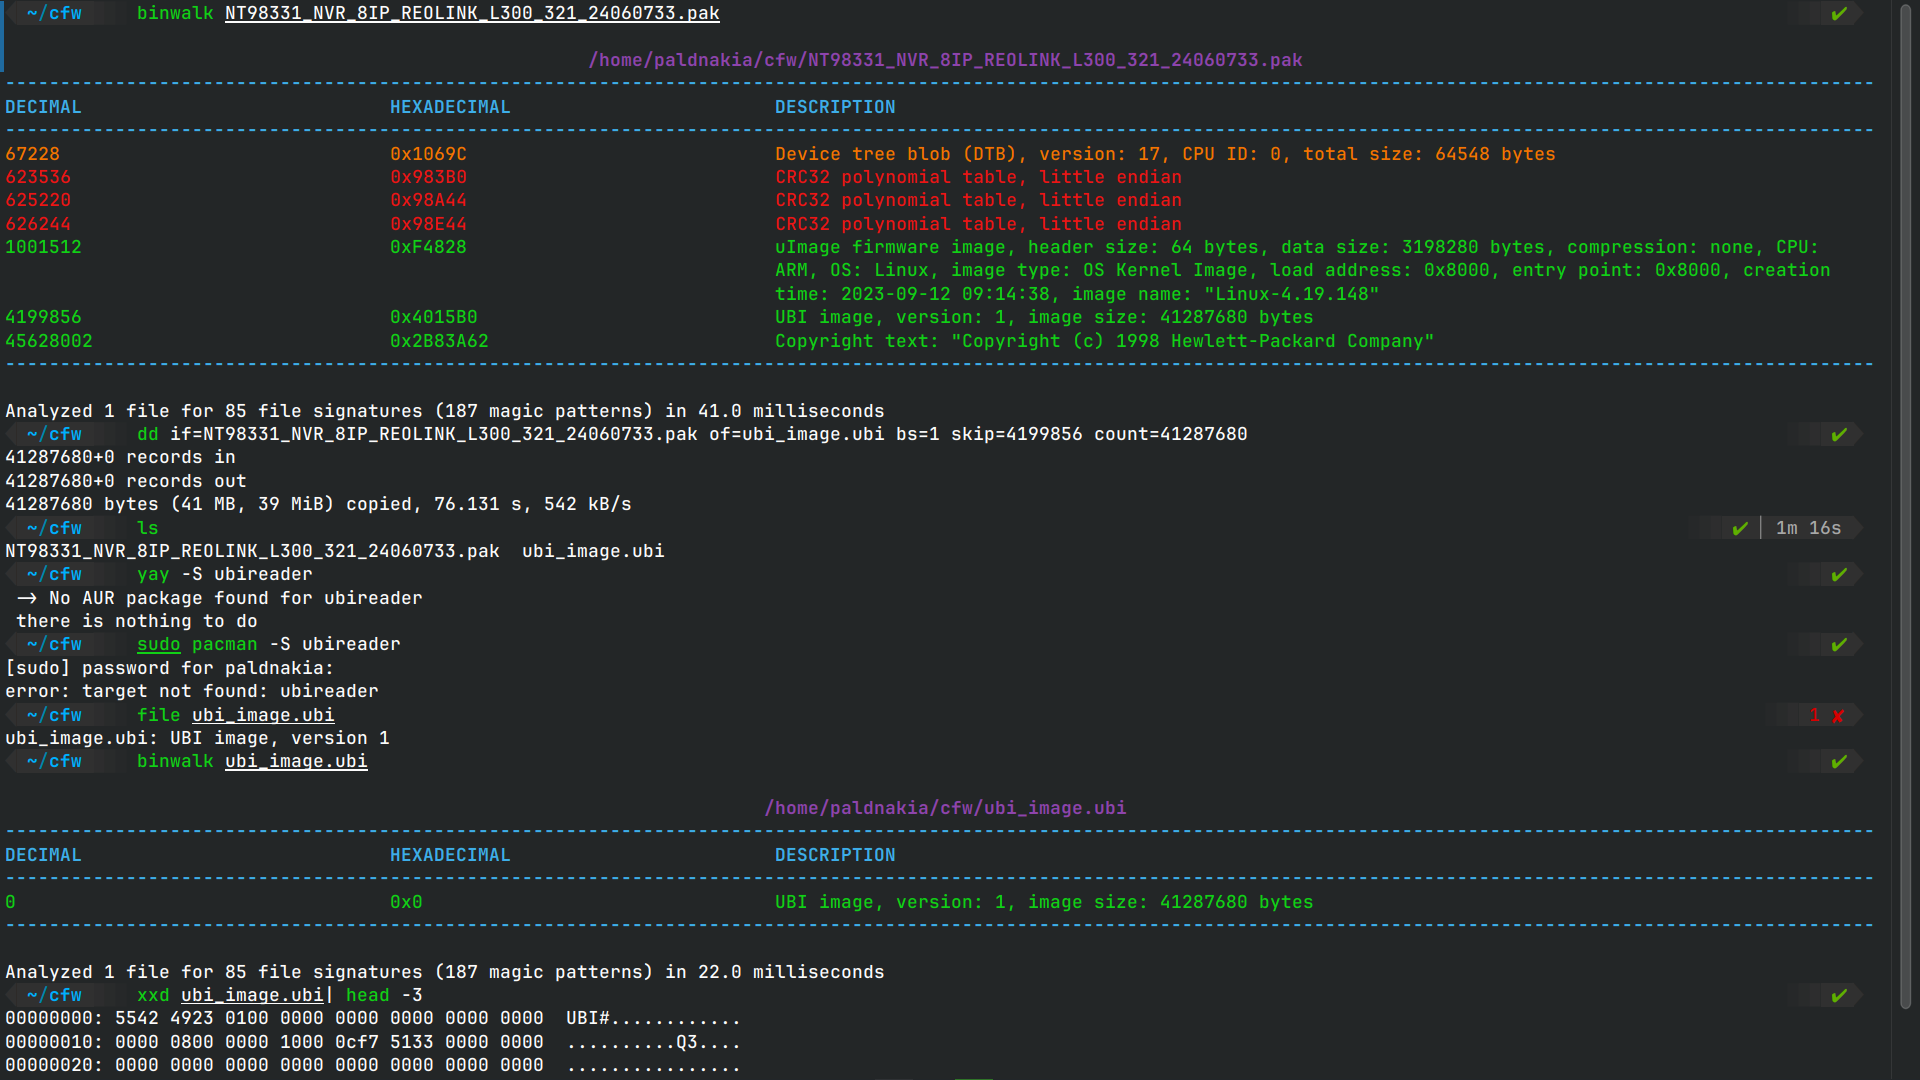The height and width of the screenshot is (1080, 1920).
Task: Click the 1m 16s execution time segment
Action: coord(1808,528)
